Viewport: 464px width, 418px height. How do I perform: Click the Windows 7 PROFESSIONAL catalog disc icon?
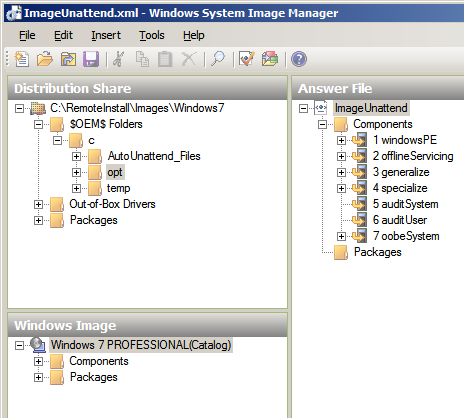[x=38, y=345]
